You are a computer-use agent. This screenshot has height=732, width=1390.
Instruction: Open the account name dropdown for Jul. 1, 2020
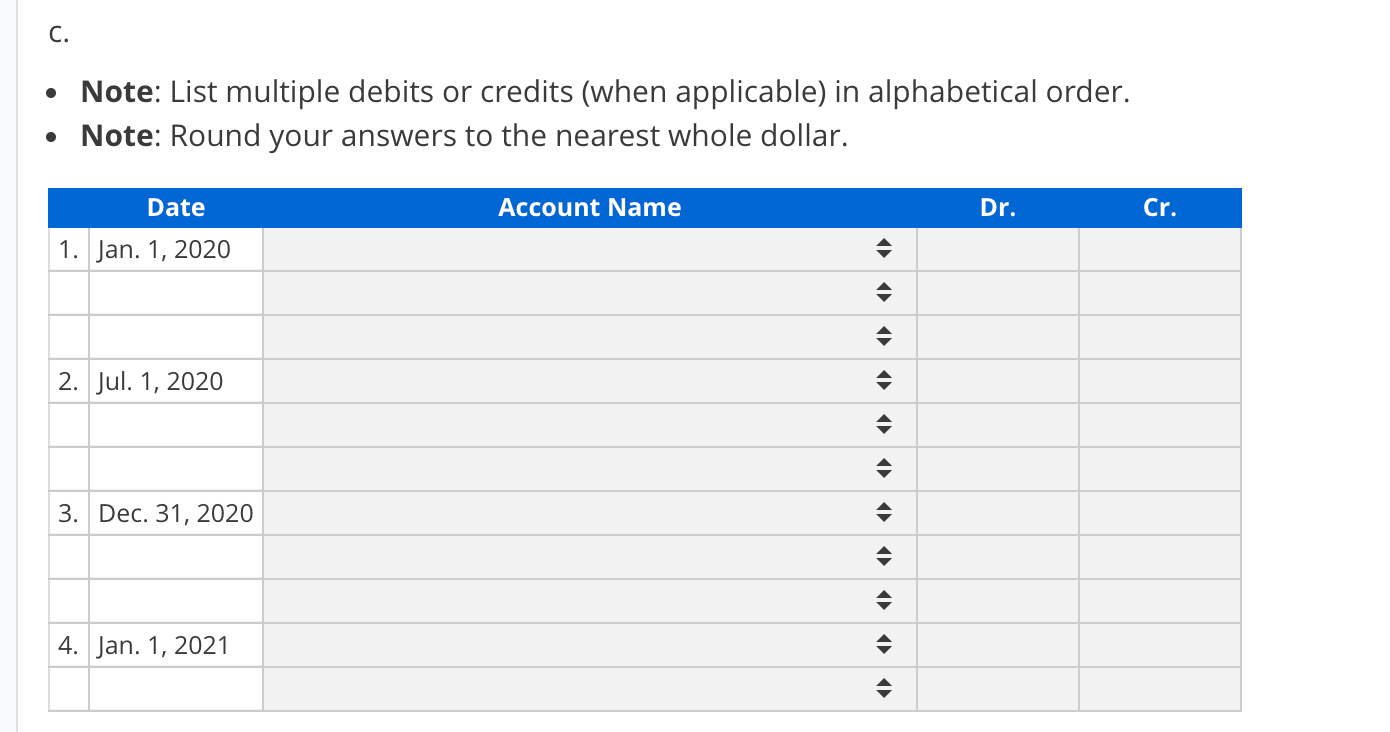(884, 381)
